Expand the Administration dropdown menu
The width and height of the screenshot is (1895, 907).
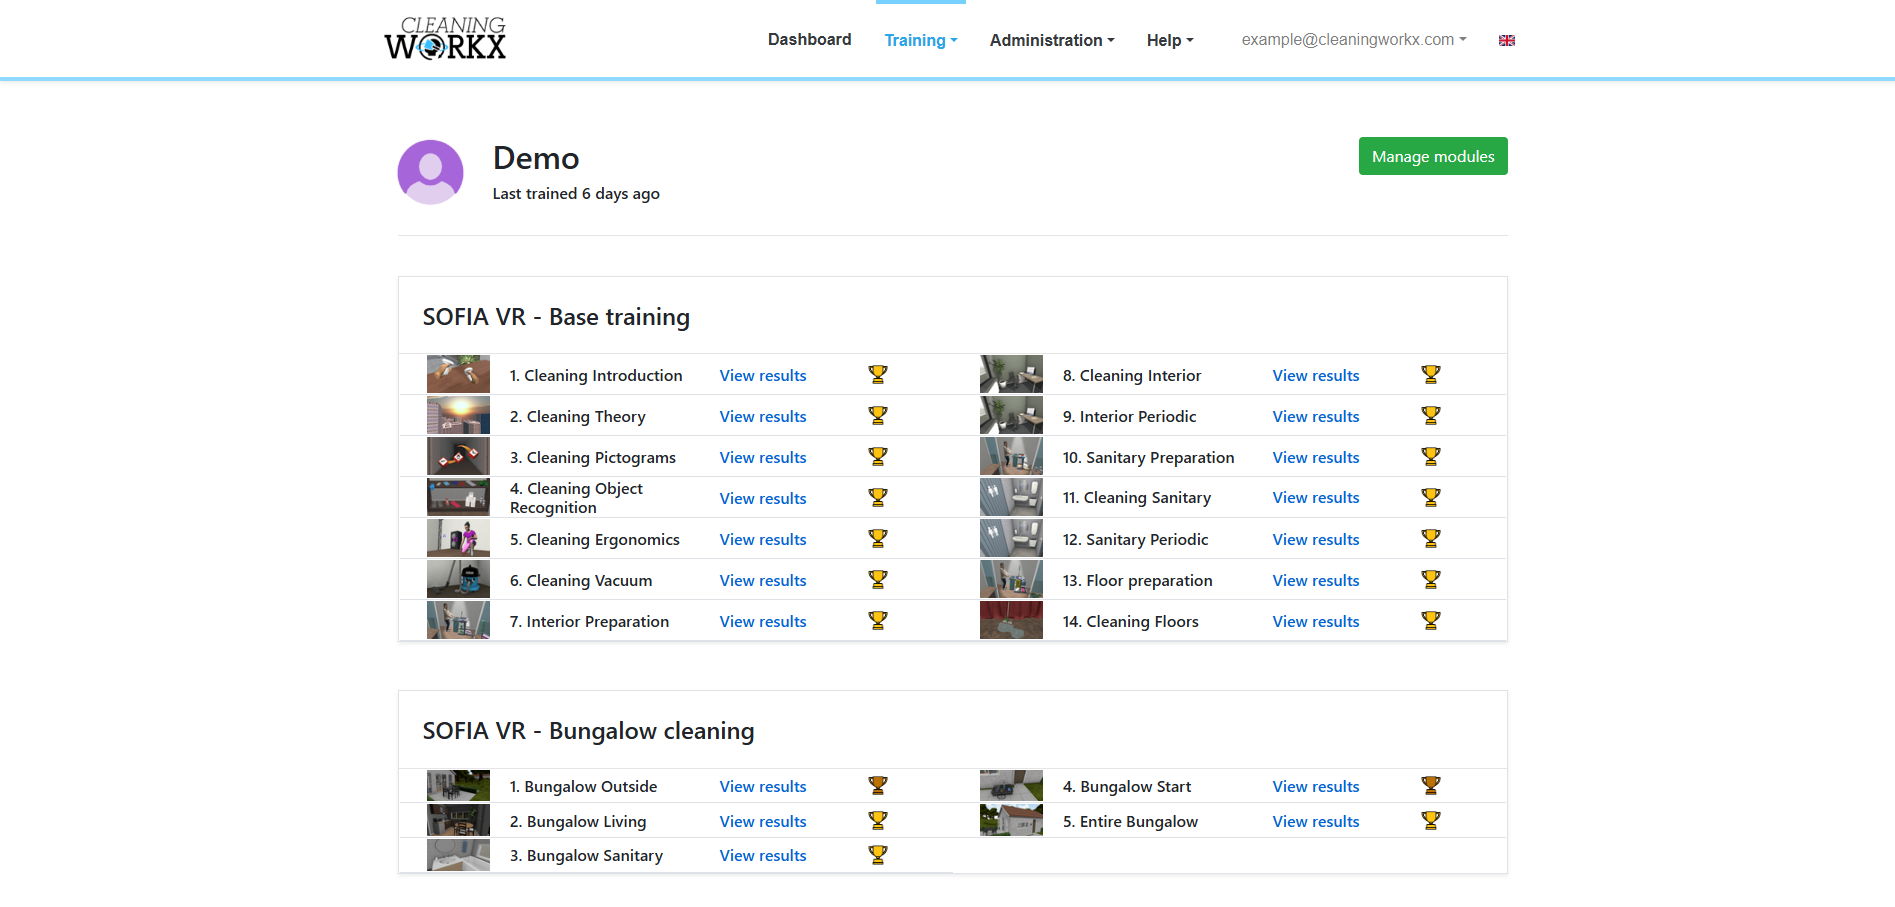pos(1052,40)
